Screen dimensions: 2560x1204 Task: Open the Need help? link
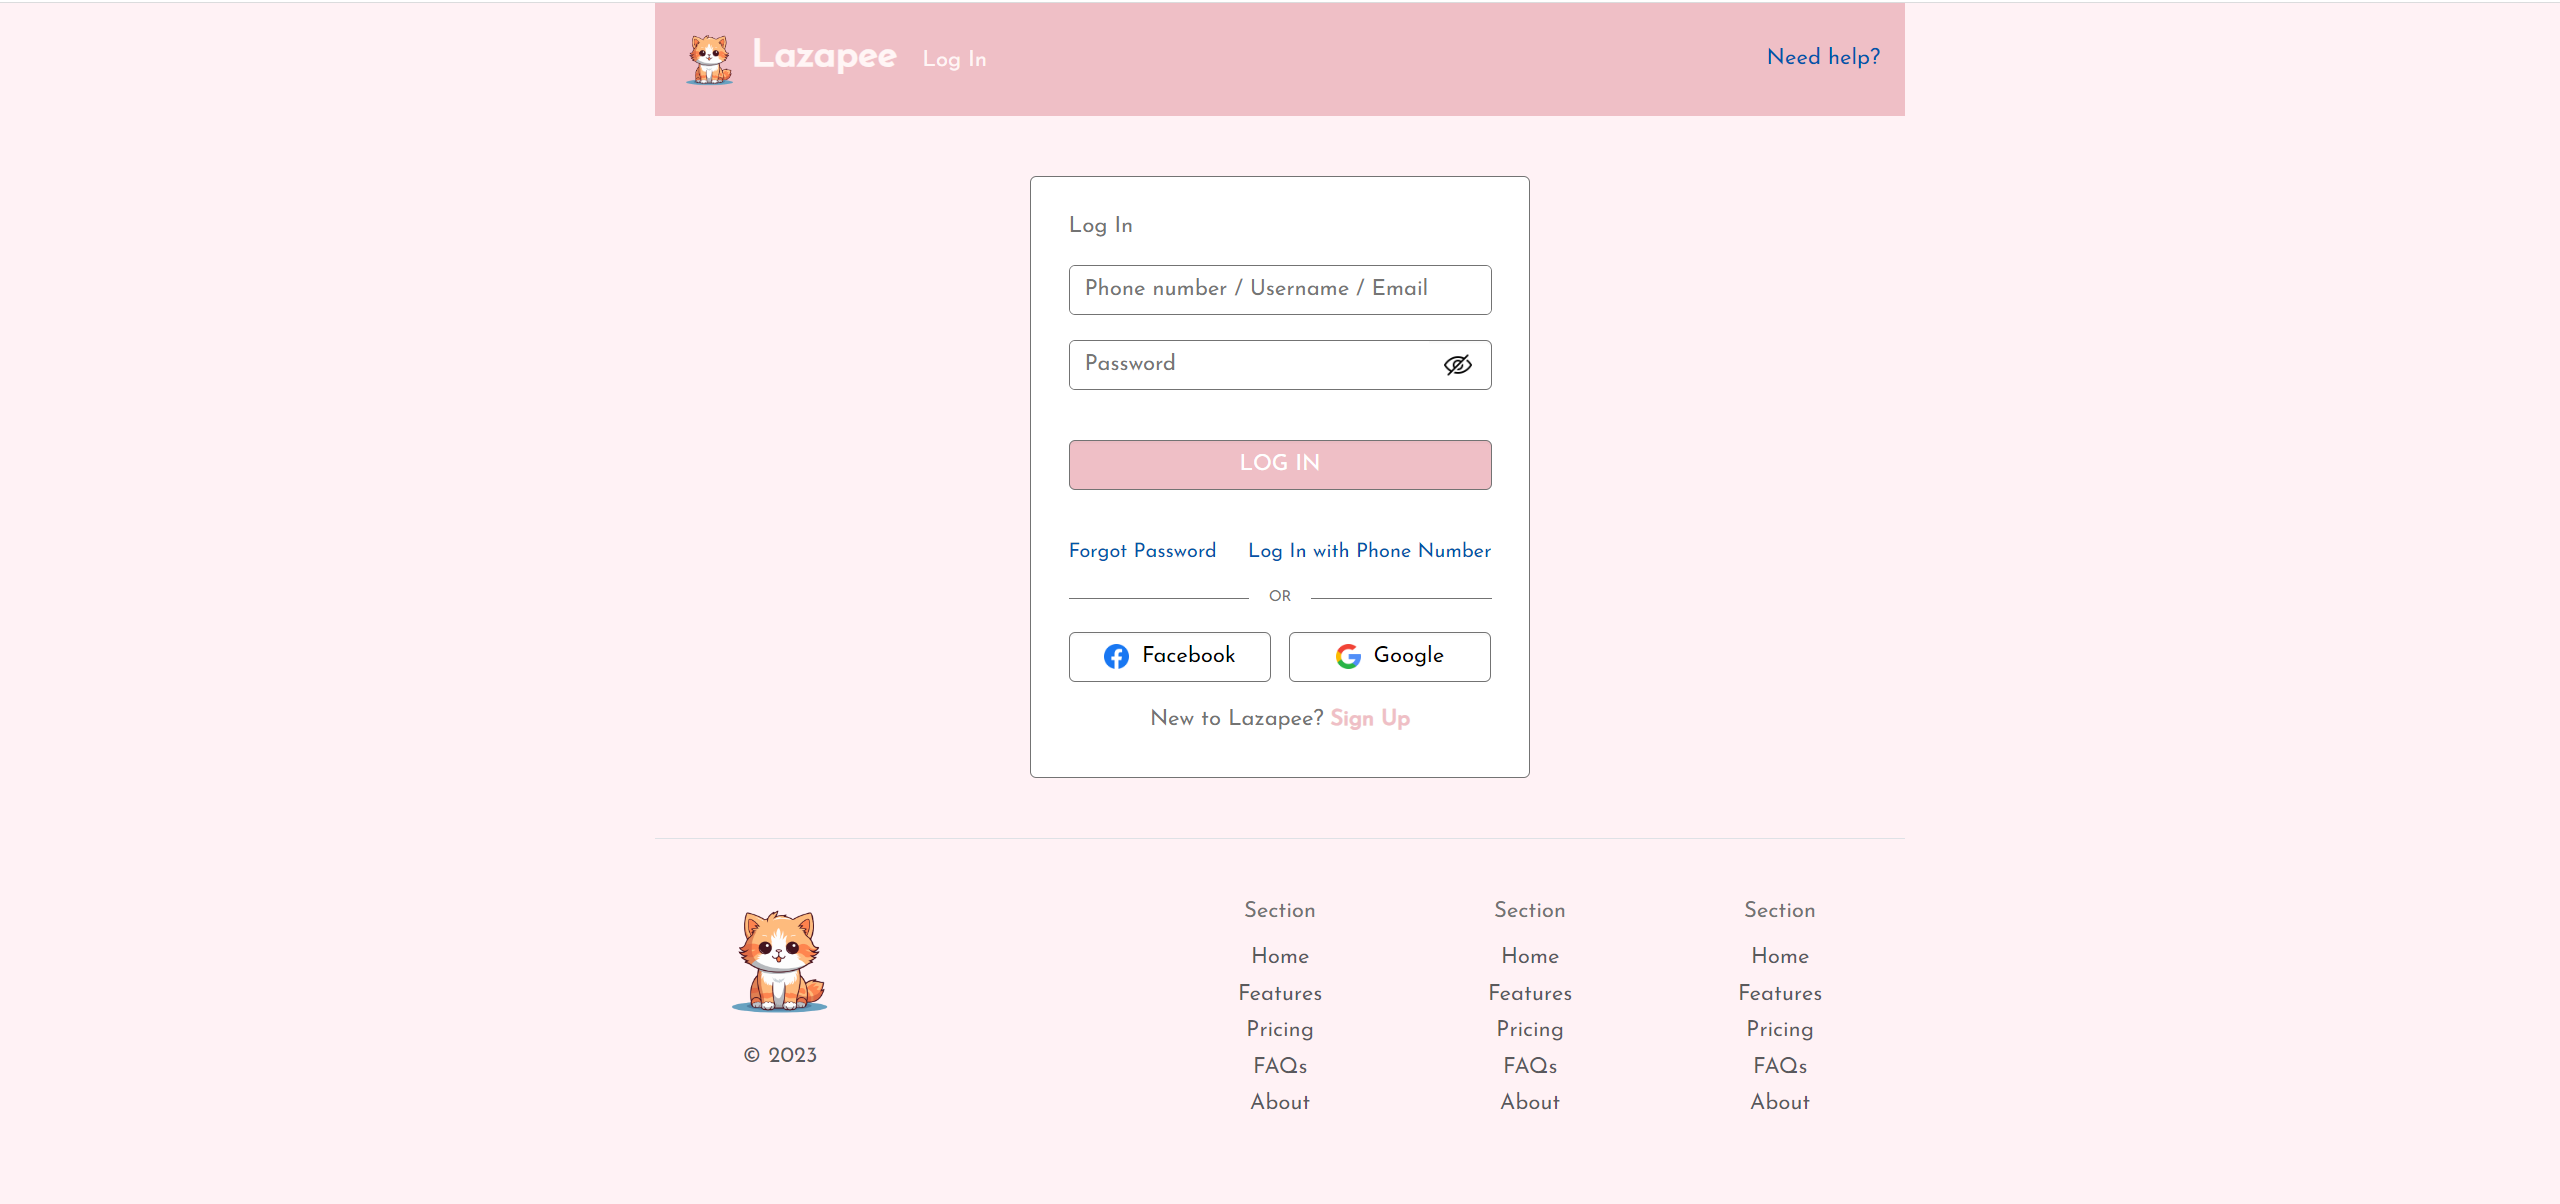click(1823, 57)
